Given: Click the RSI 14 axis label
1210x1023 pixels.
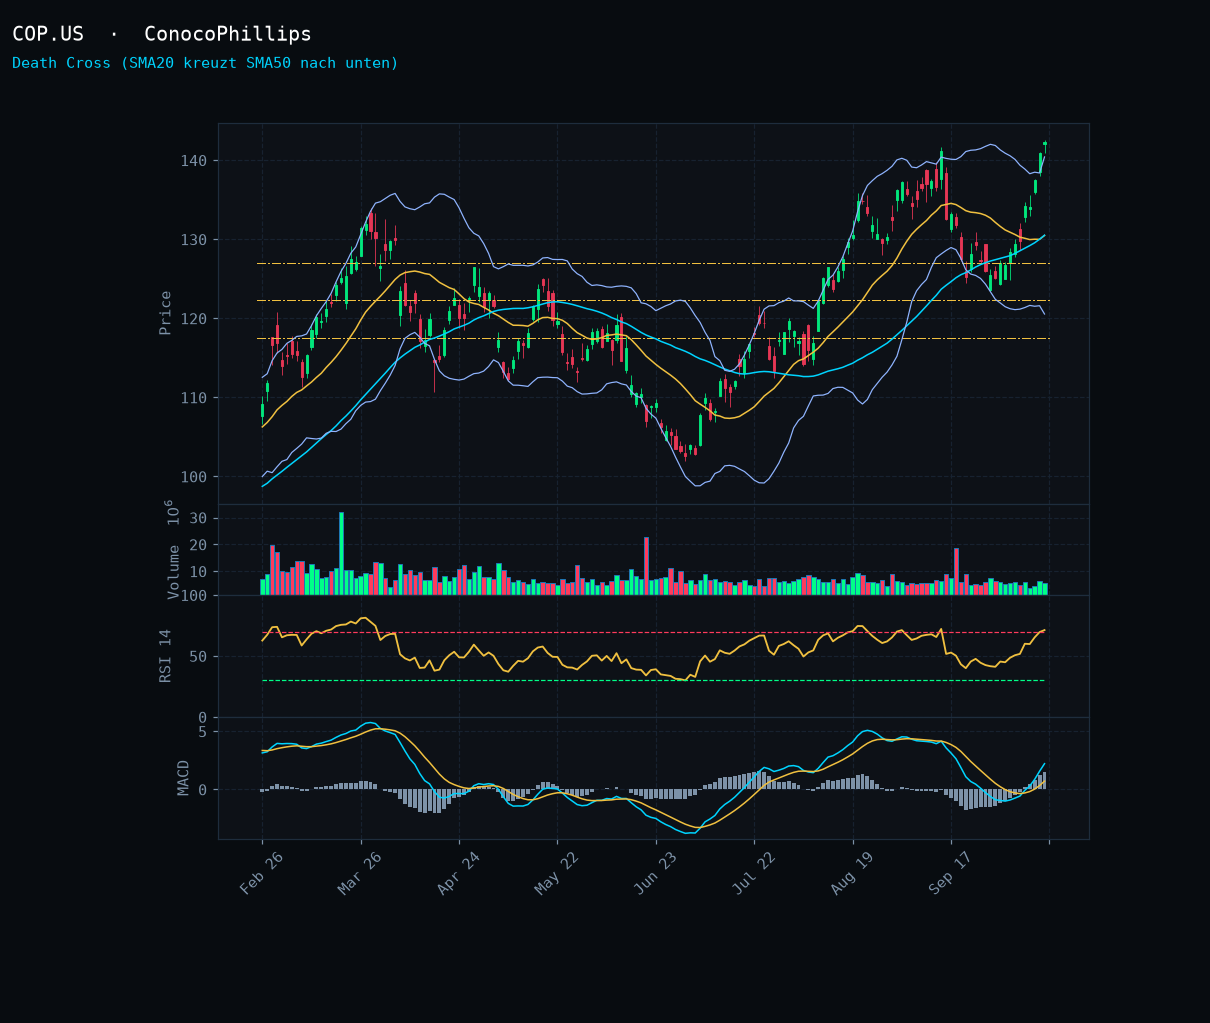Looking at the screenshot, I should click(166, 656).
